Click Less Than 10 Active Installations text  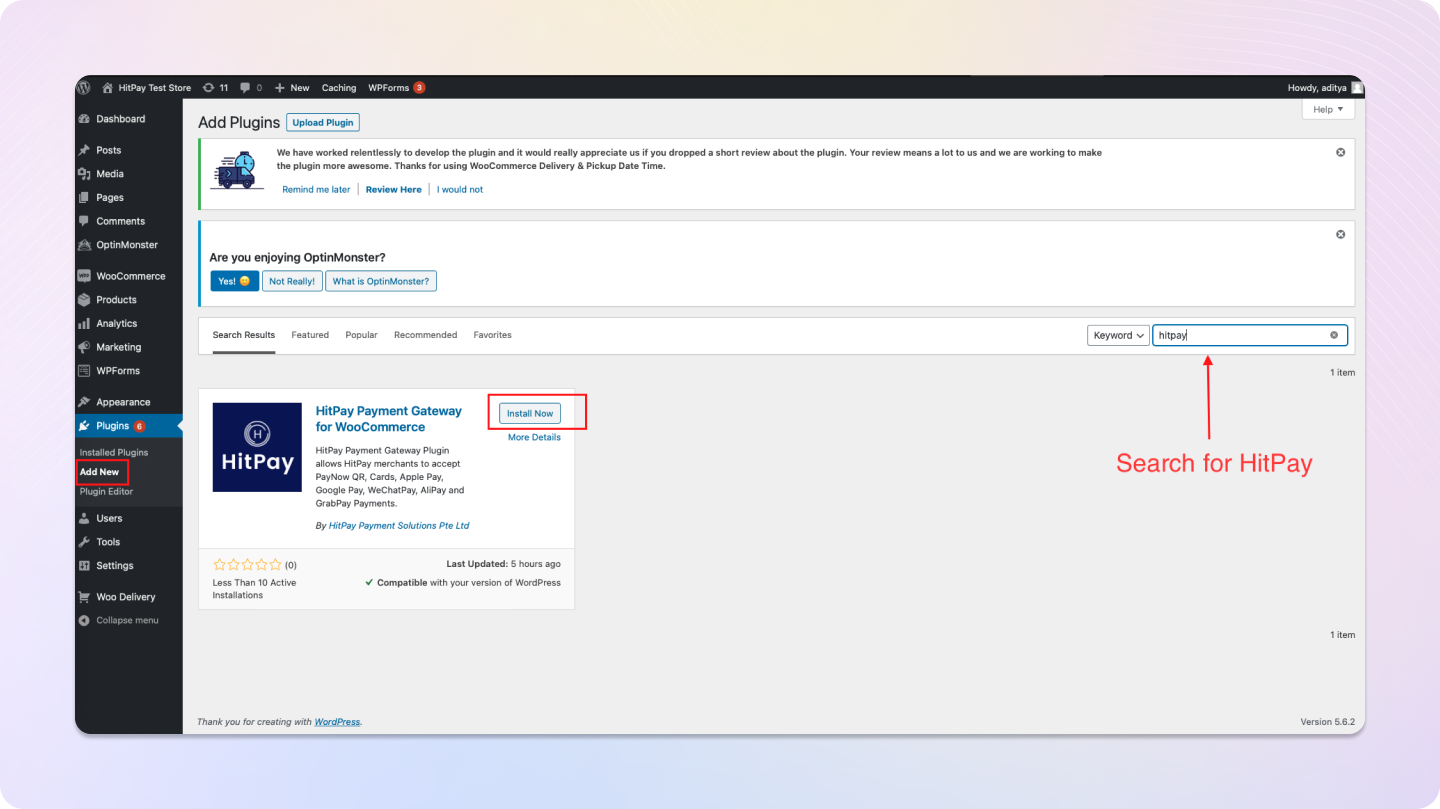[254, 589]
